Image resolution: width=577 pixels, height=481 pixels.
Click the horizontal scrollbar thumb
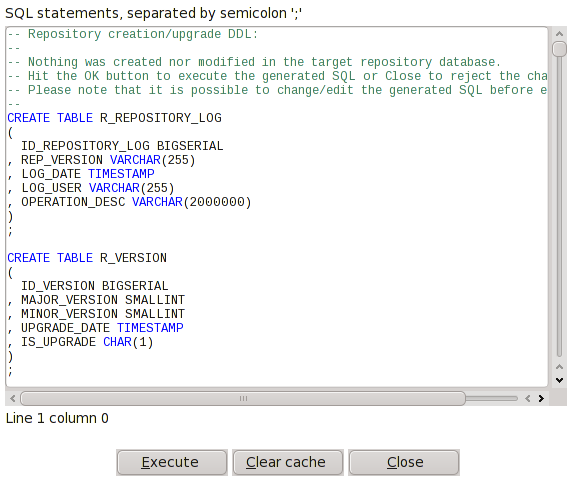point(243,398)
